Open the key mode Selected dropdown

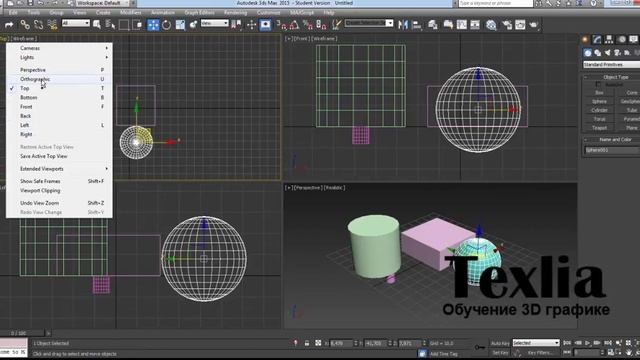coord(536,343)
